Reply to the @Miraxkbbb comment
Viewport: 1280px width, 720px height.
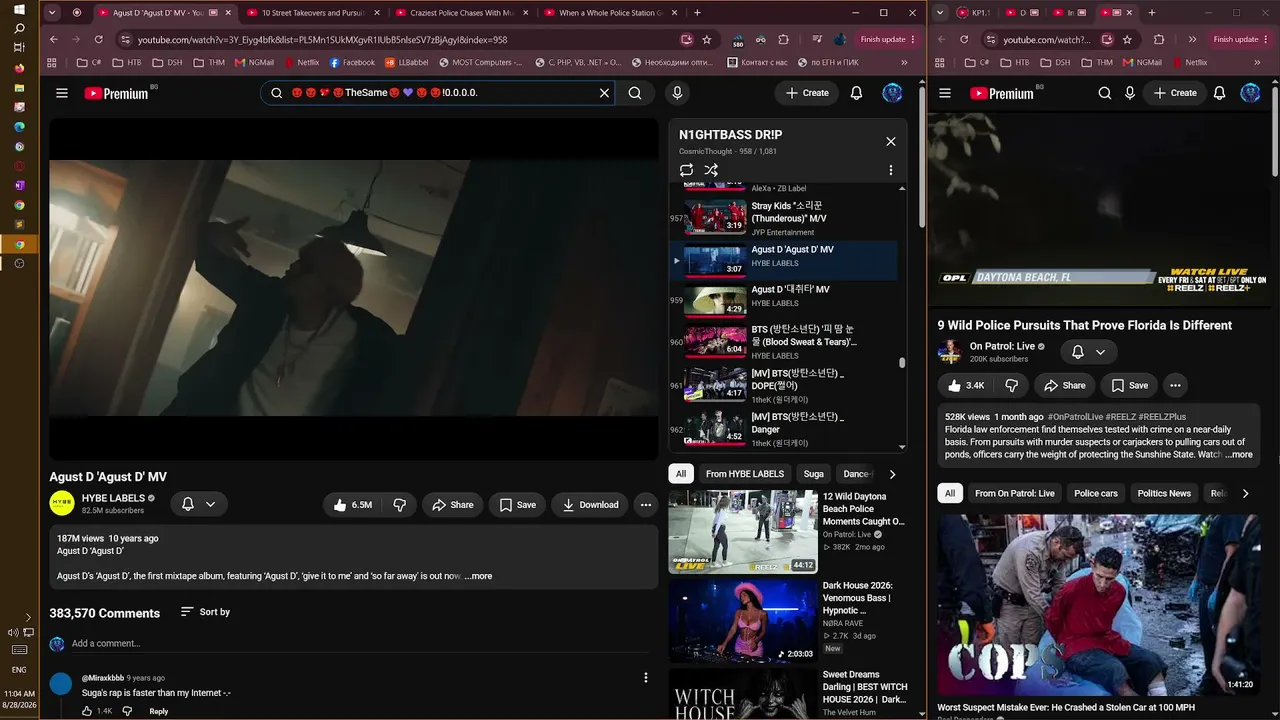point(158,711)
